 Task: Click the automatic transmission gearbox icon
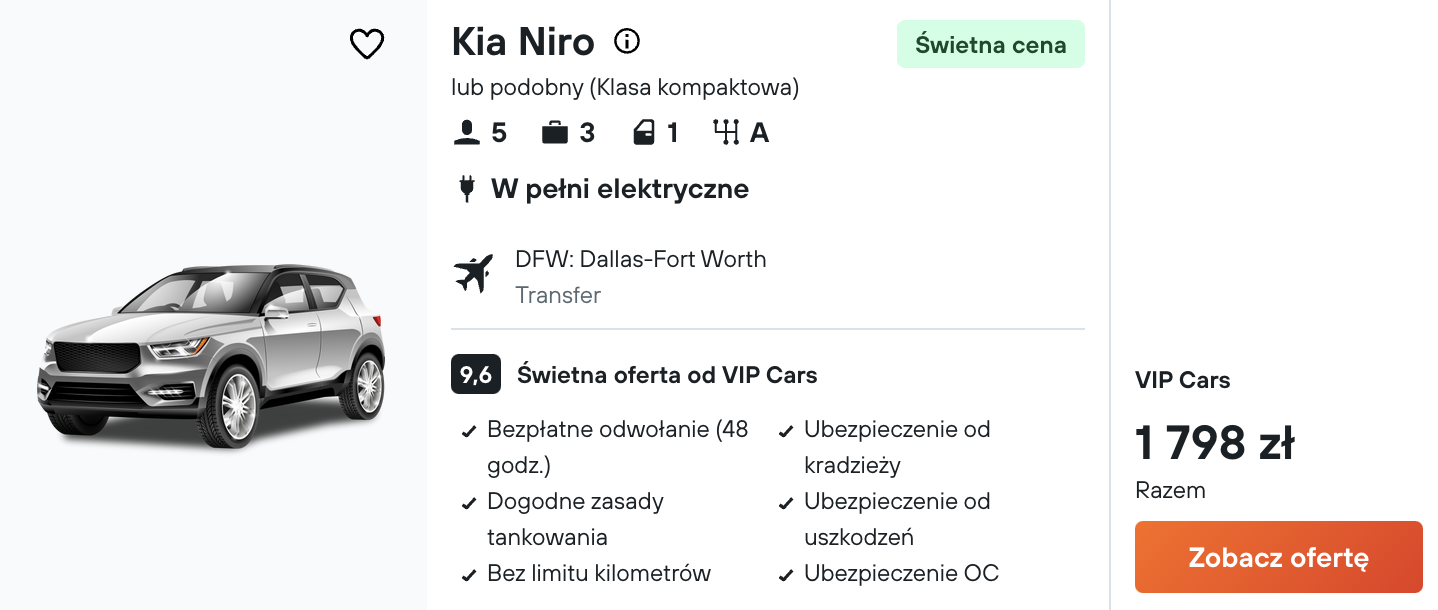click(726, 133)
